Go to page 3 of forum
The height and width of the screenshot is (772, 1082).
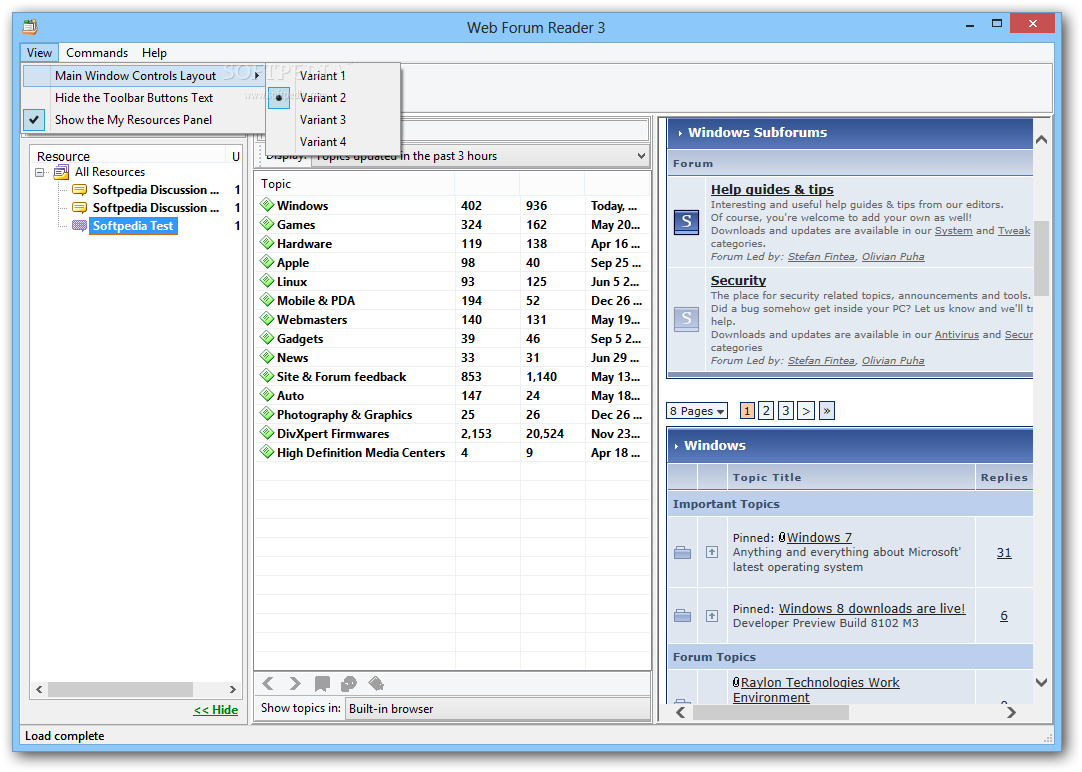[x=785, y=410]
